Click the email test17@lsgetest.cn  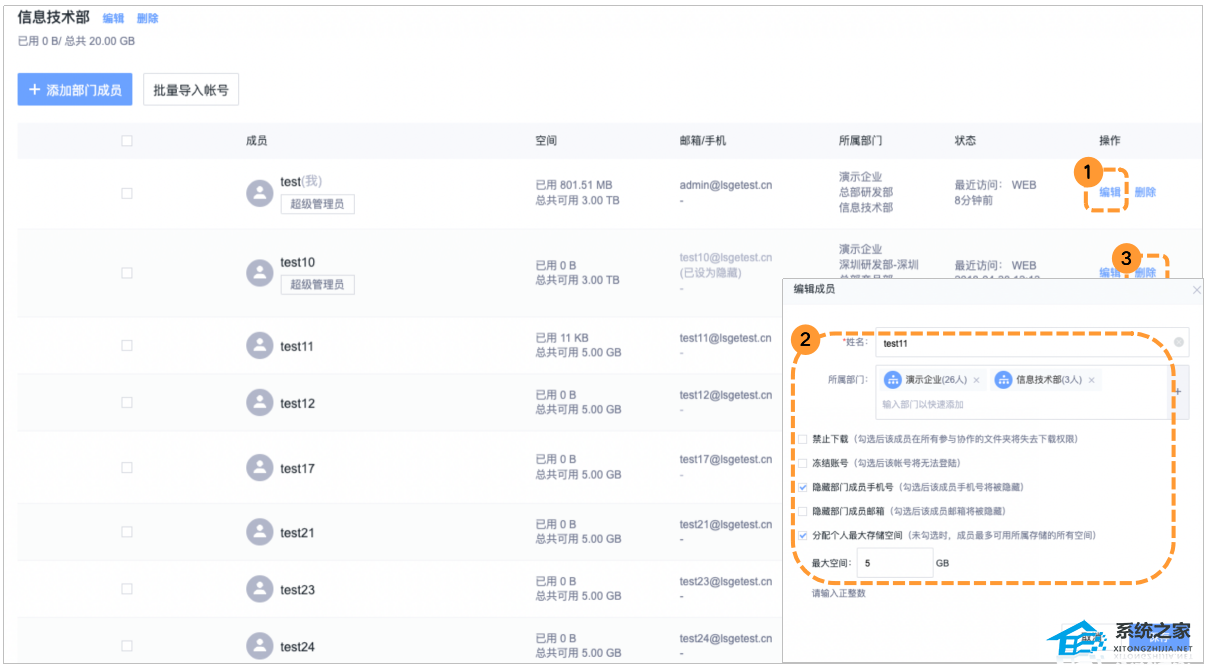(x=726, y=460)
